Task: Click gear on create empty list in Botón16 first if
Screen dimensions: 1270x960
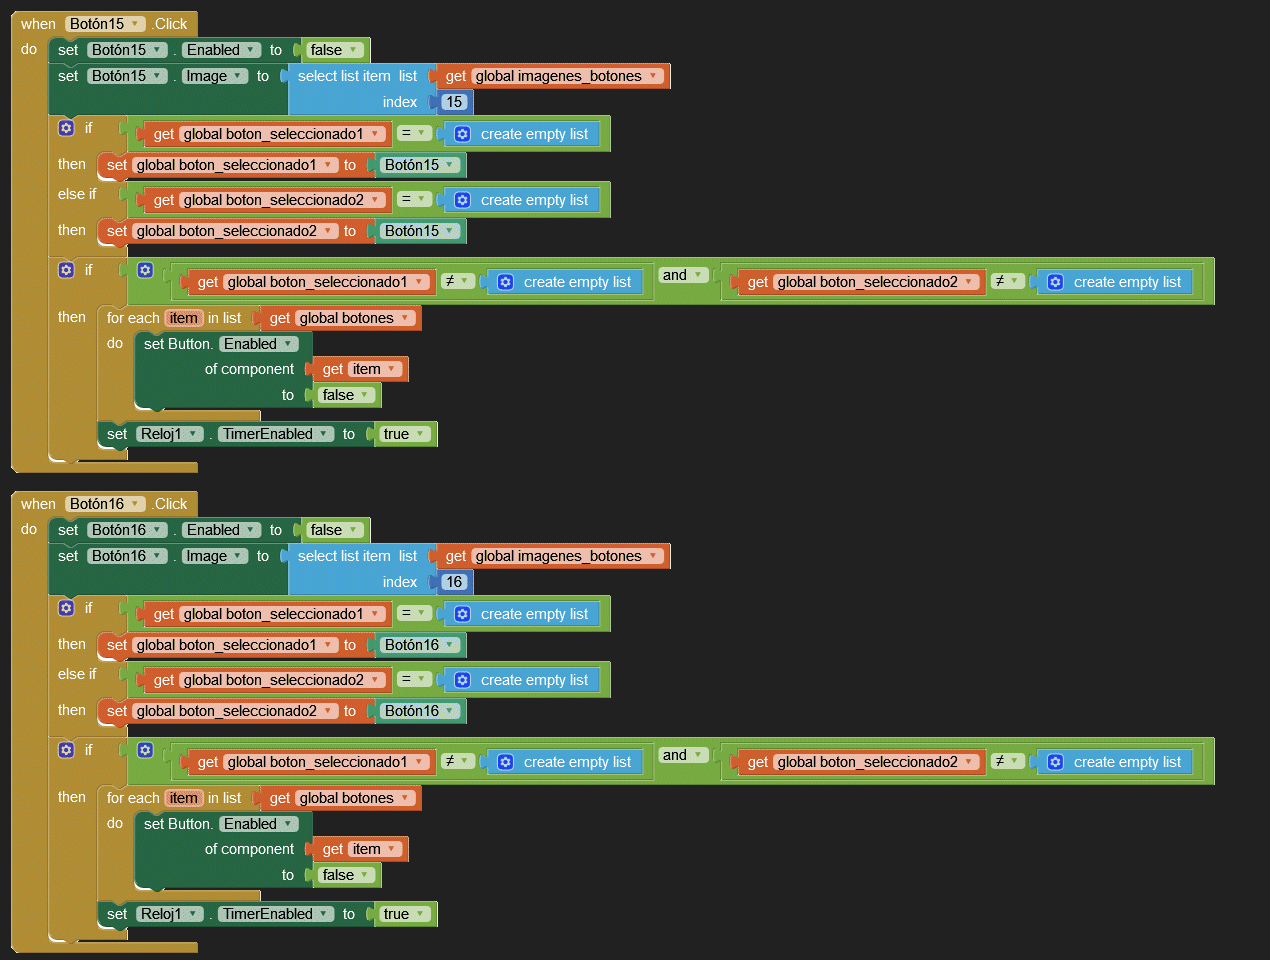Action: click(x=462, y=614)
